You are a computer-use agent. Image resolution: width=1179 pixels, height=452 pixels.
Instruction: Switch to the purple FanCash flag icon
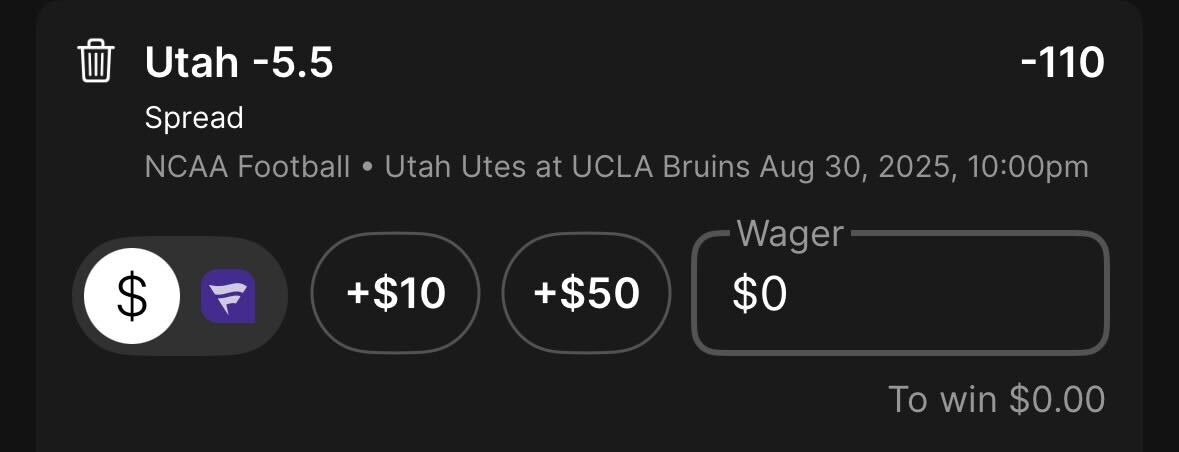[228, 296]
